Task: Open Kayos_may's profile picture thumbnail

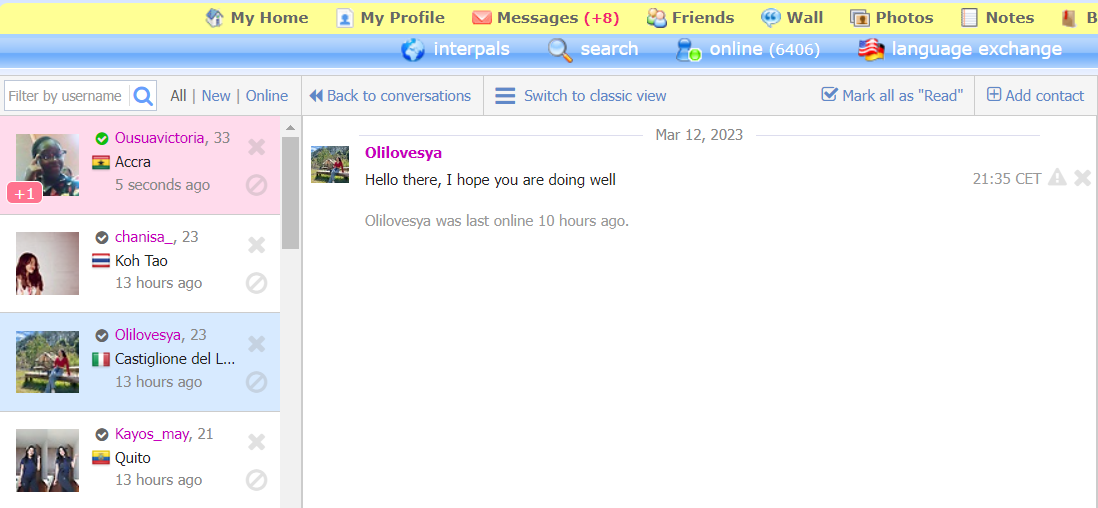Action: coord(47,460)
